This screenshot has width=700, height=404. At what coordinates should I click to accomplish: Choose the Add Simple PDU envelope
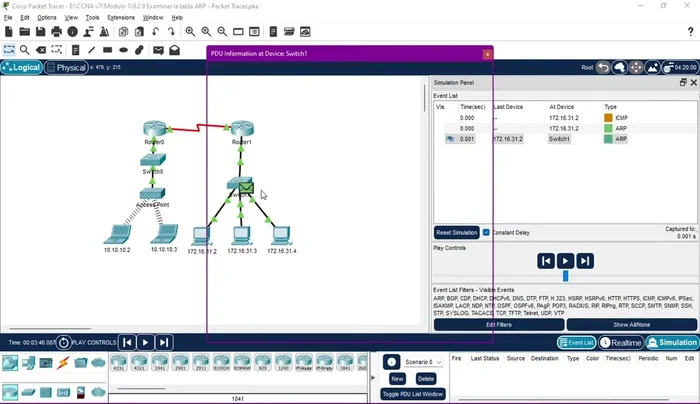point(157,50)
